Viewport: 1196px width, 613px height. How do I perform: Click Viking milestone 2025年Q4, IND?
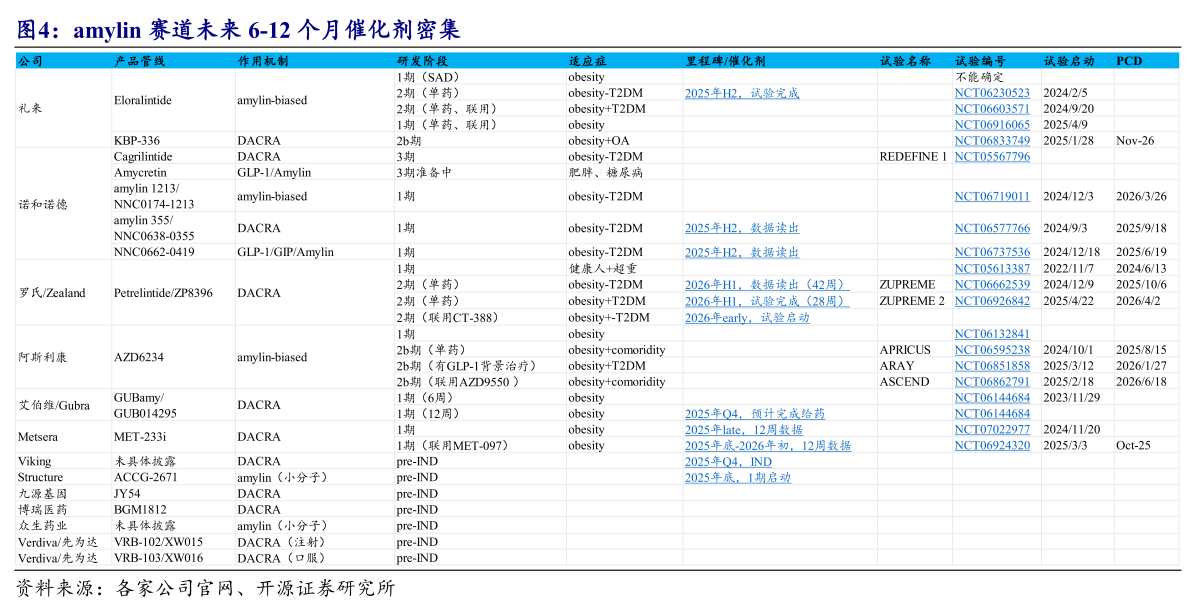[x=728, y=462]
